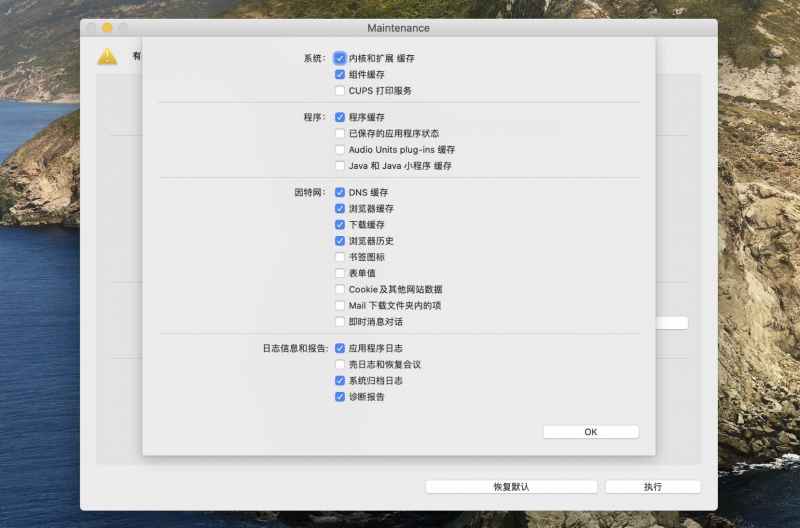Check 即时消息对话 option

point(340,322)
